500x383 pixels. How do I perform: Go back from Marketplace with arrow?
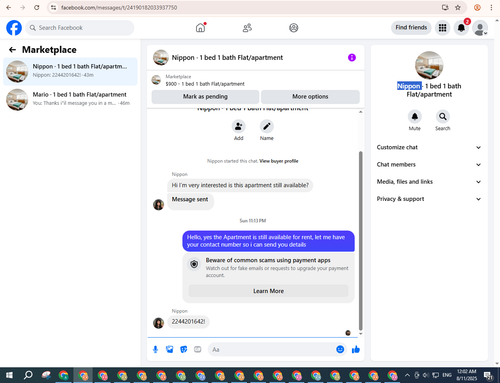12,50
